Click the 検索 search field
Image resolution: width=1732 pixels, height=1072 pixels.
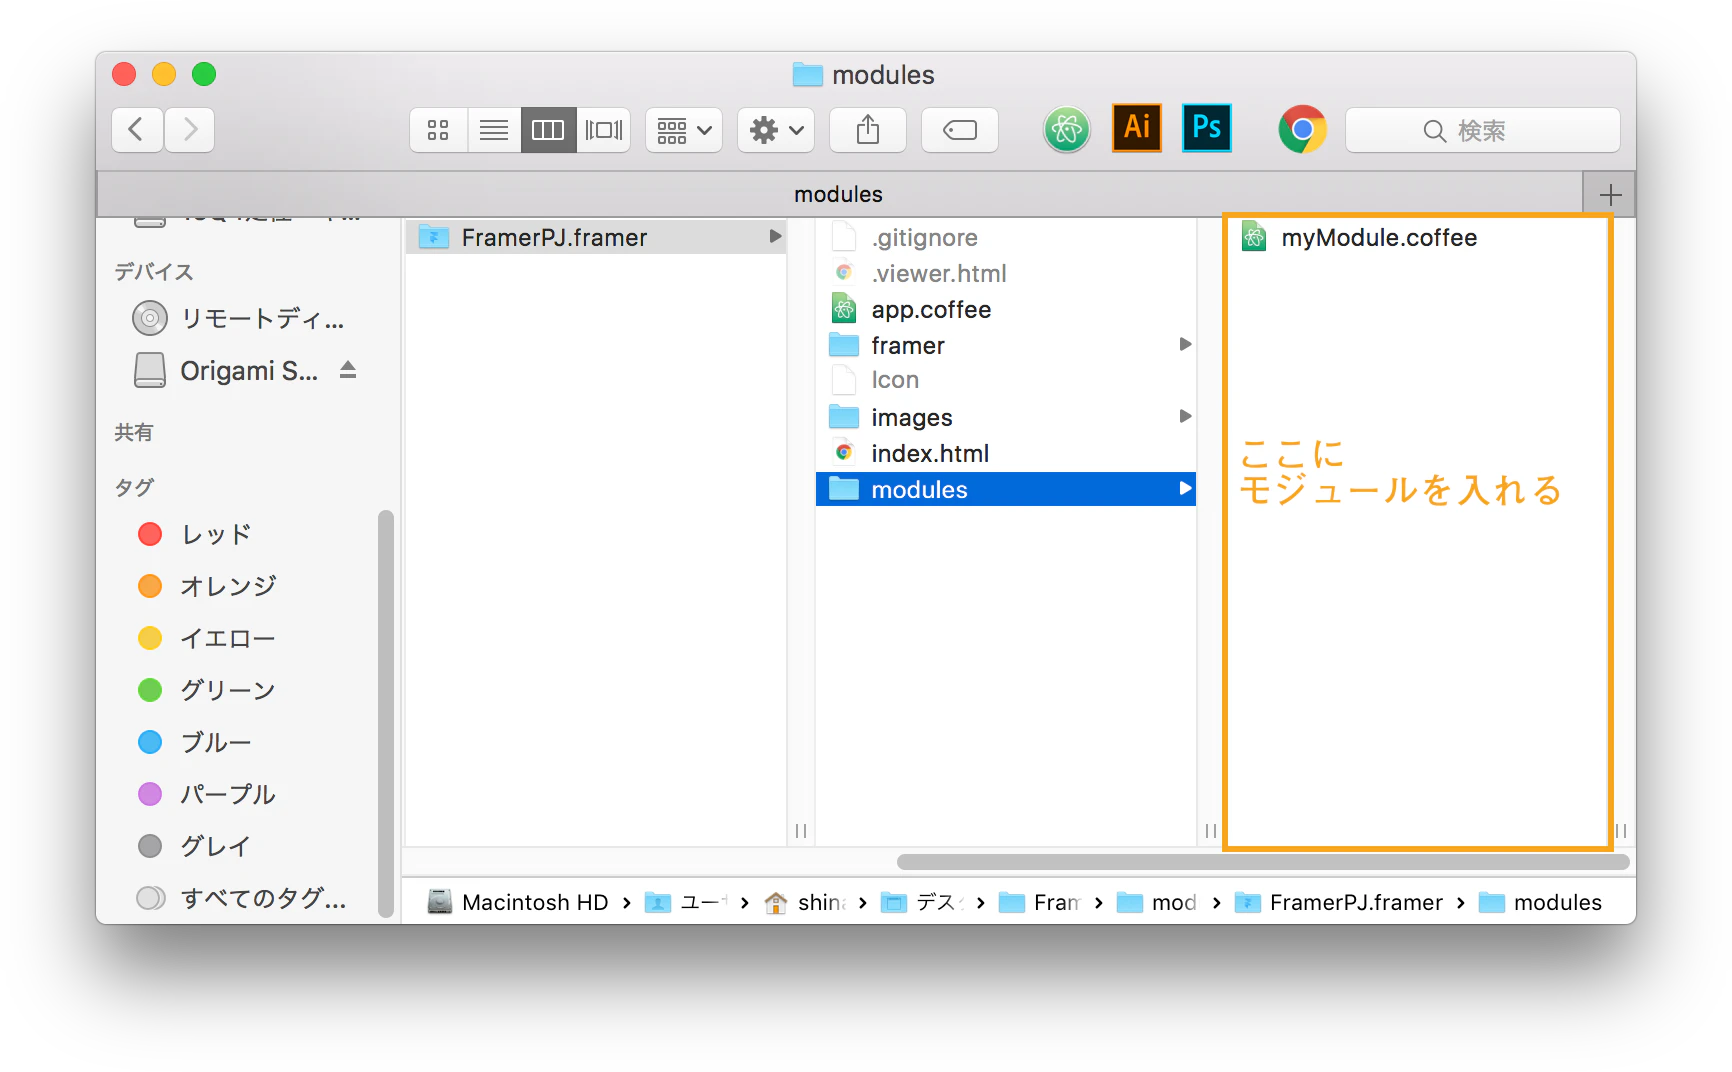(1482, 130)
